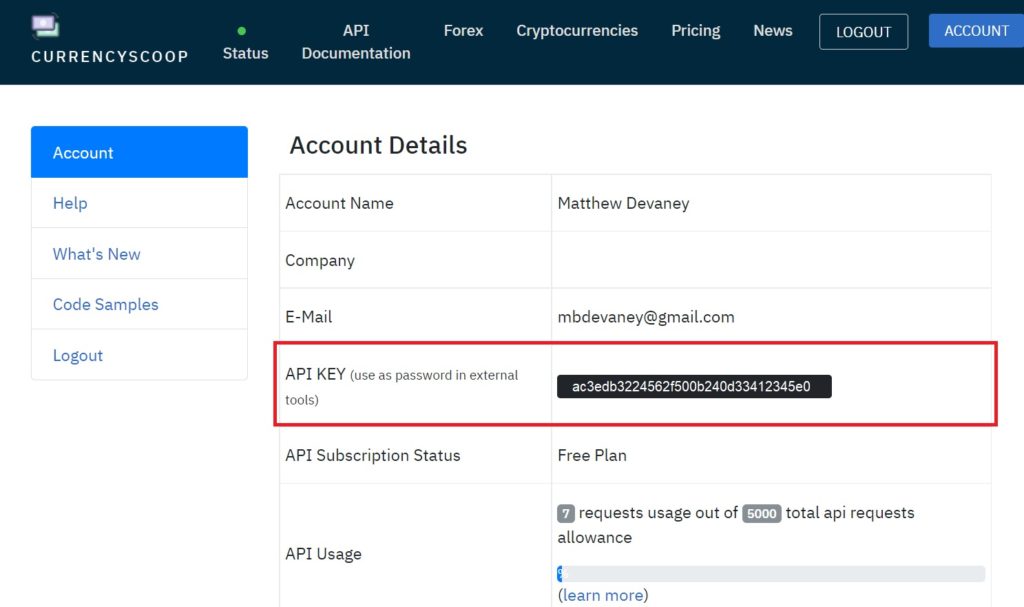The image size is (1024, 607).
Task: Go to the Forex page
Action: 463,31
